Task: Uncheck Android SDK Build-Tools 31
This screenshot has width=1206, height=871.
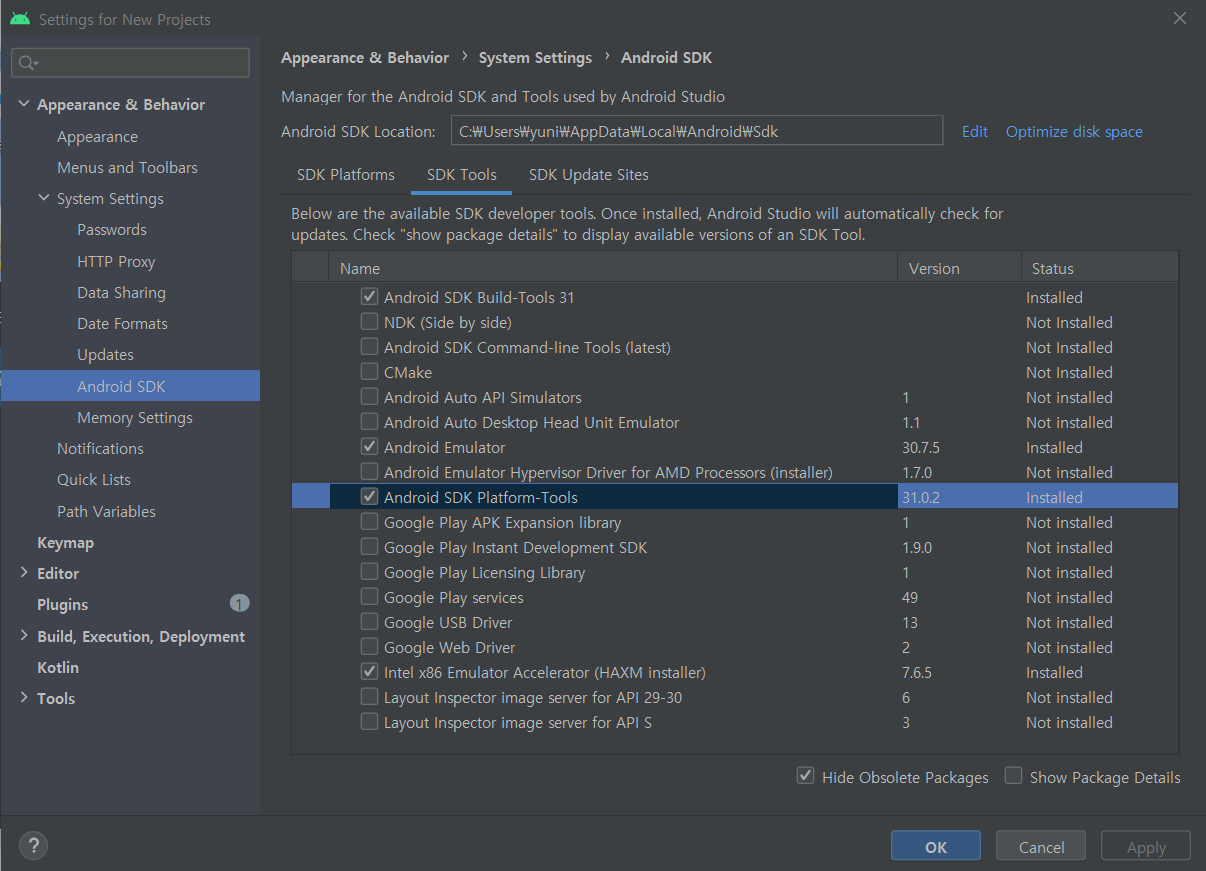Action: (369, 297)
